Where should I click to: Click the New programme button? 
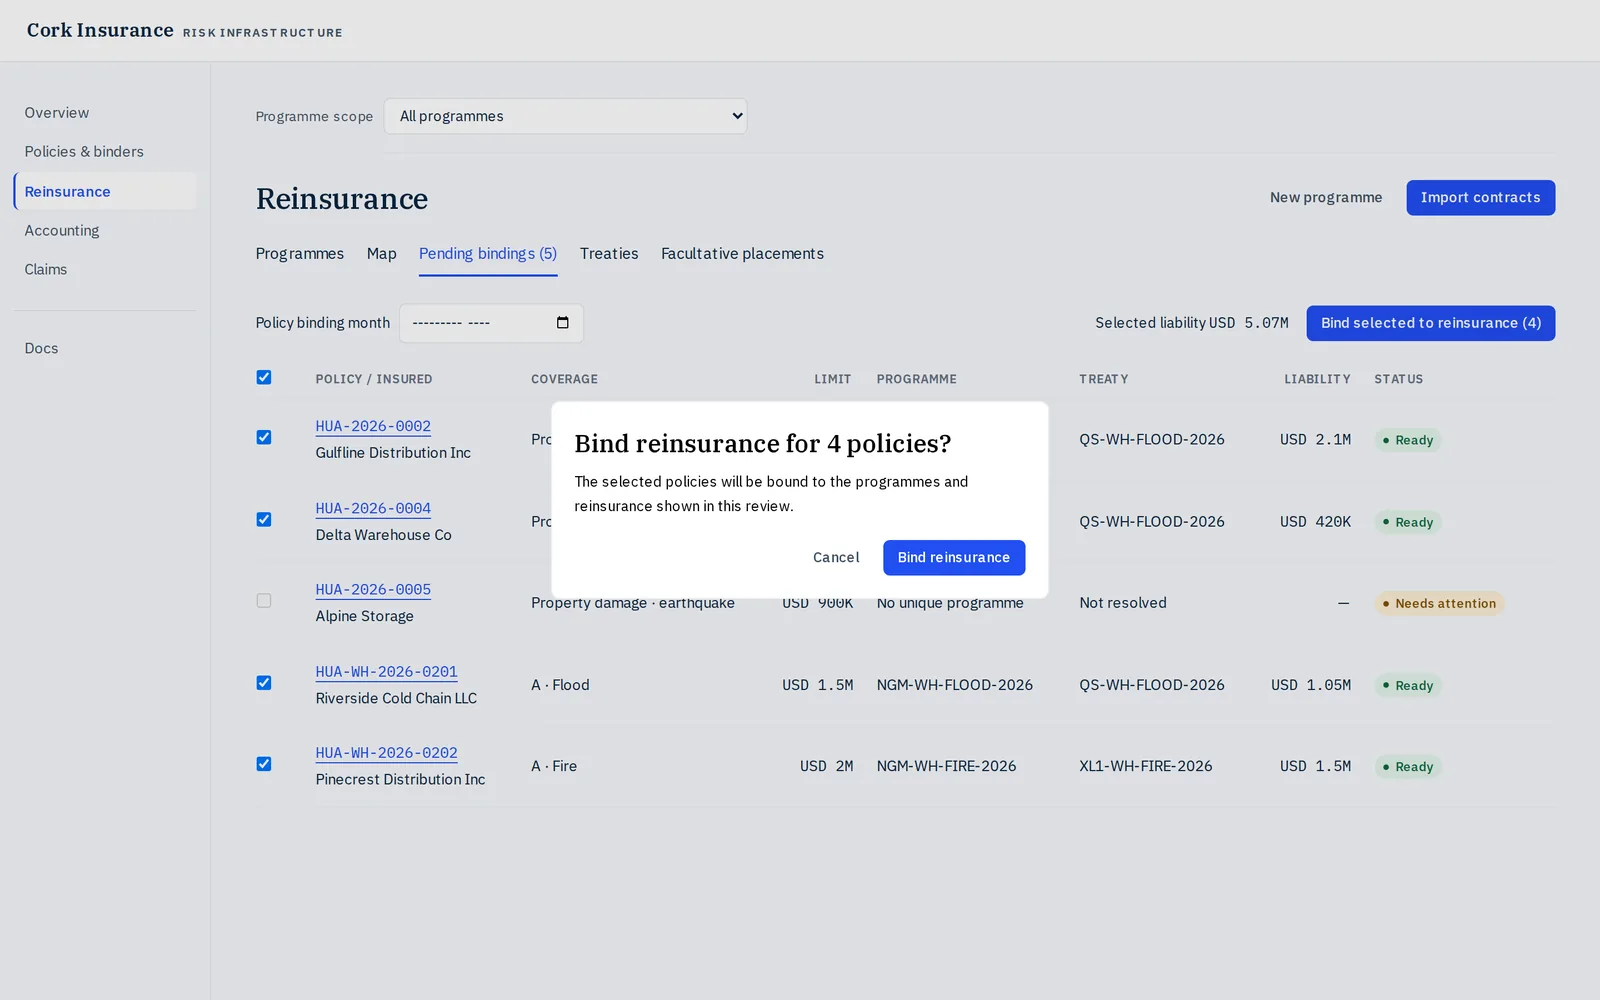click(x=1326, y=198)
